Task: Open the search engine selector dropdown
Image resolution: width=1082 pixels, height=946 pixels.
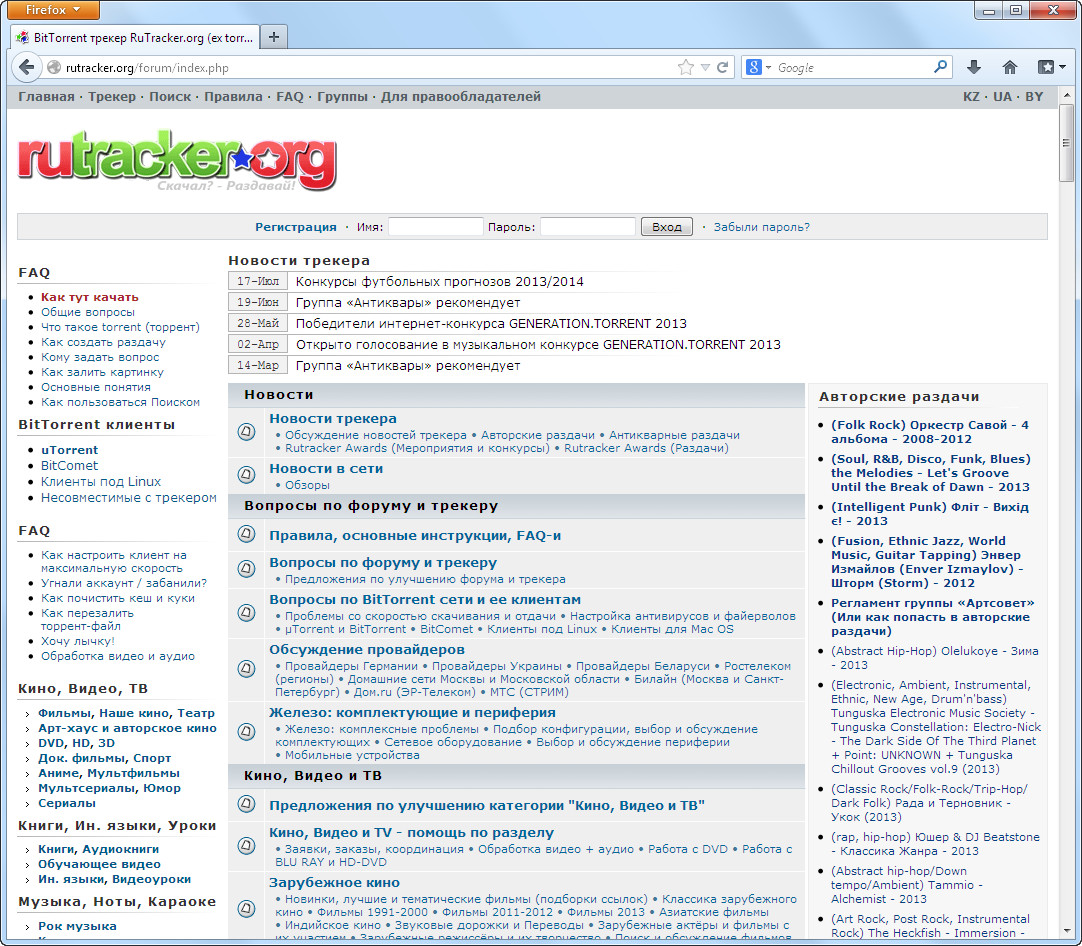Action: coord(758,67)
